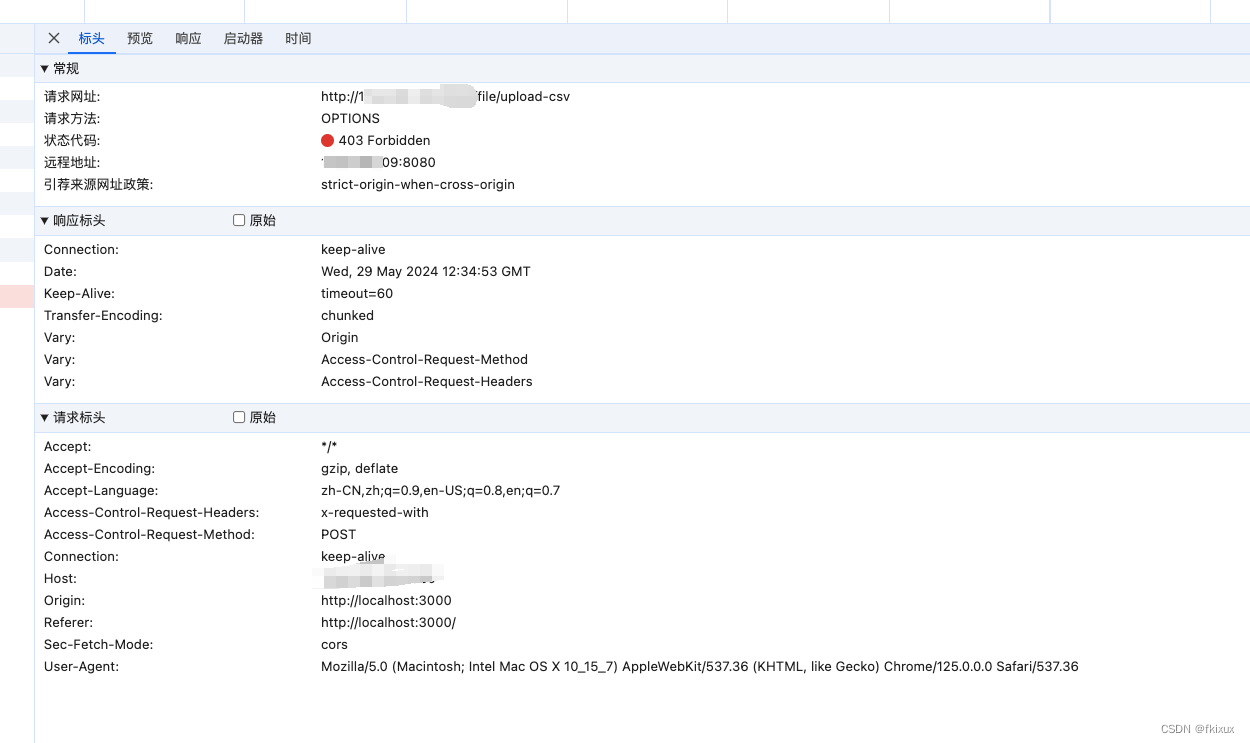Image resolution: width=1250 pixels, height=743 pixels.
Task: Collapse the 常规 section
Action: click(59, 68)
